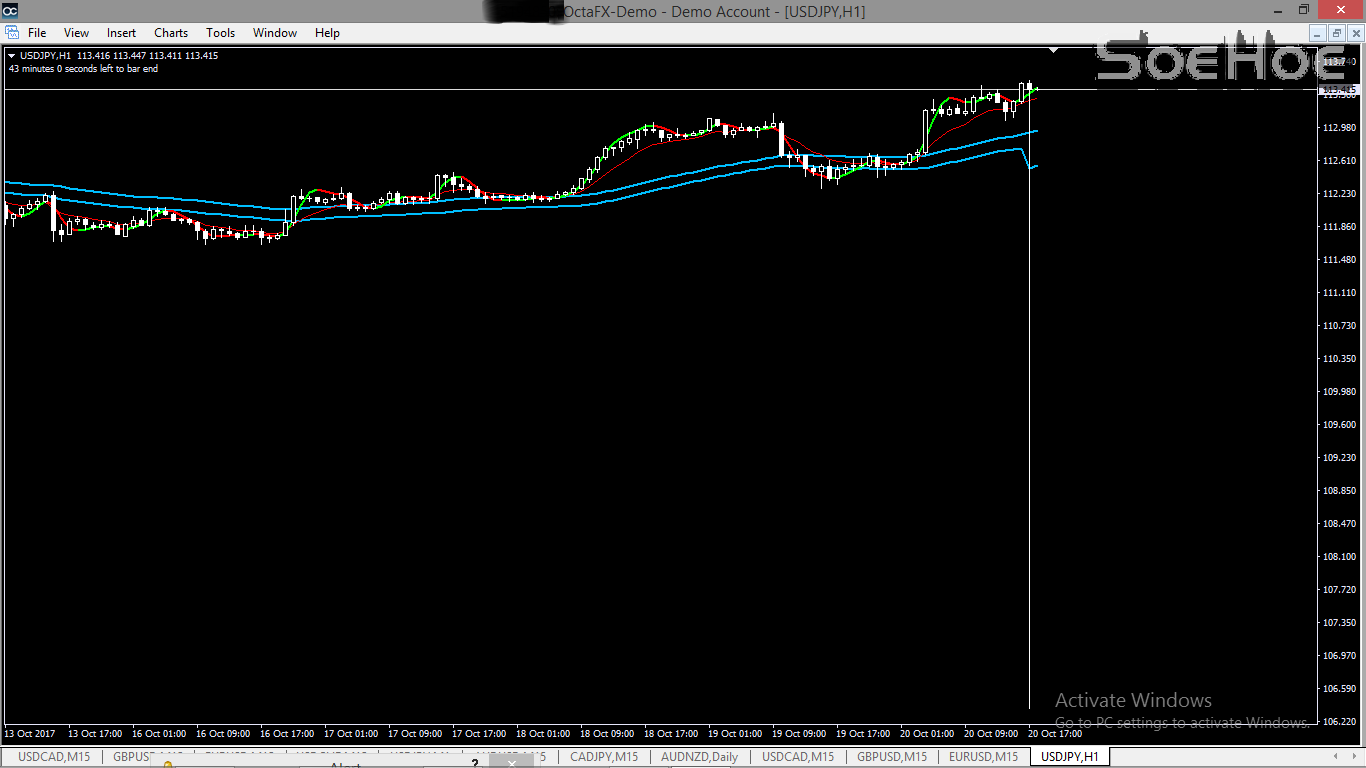
Task: Open the Insert menu
Action: click(x=121, y=33)
